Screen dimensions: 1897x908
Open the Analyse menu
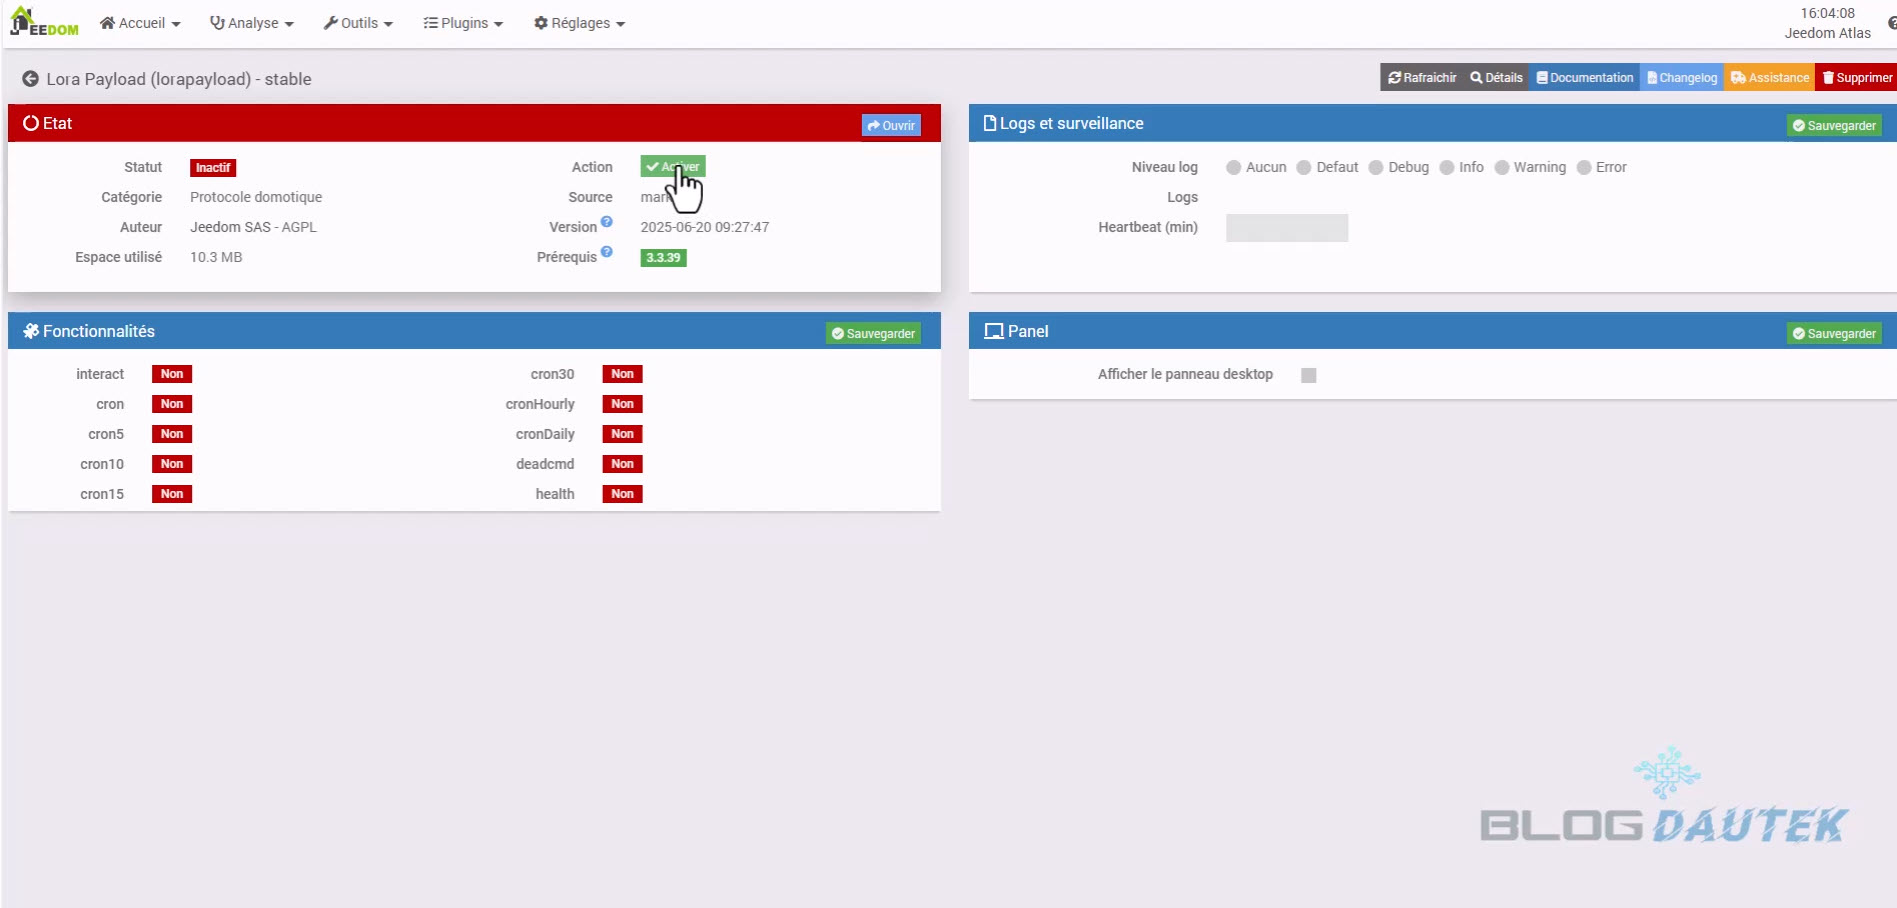click(x=251, y=23)
